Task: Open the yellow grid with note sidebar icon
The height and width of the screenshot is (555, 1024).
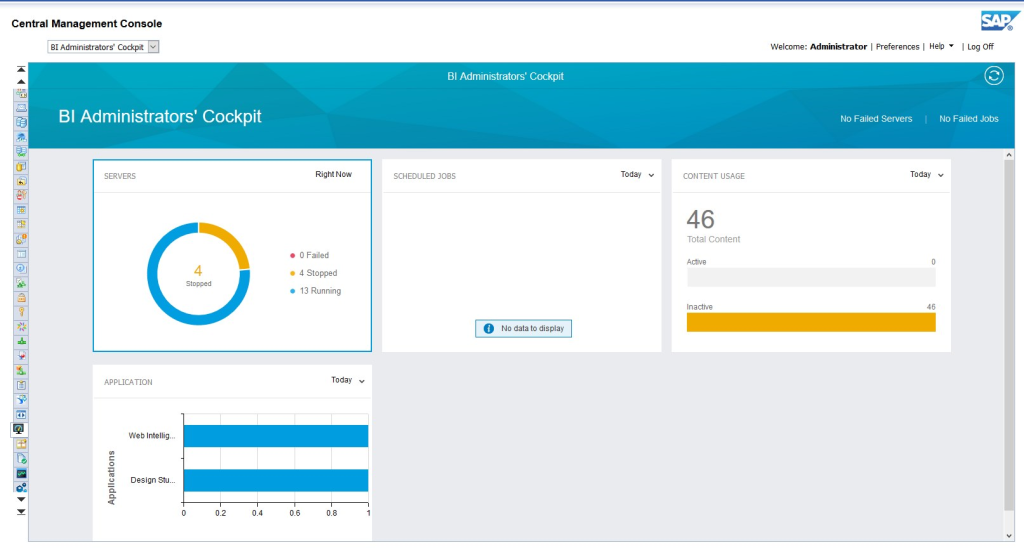Action: (x=22, y=225)
